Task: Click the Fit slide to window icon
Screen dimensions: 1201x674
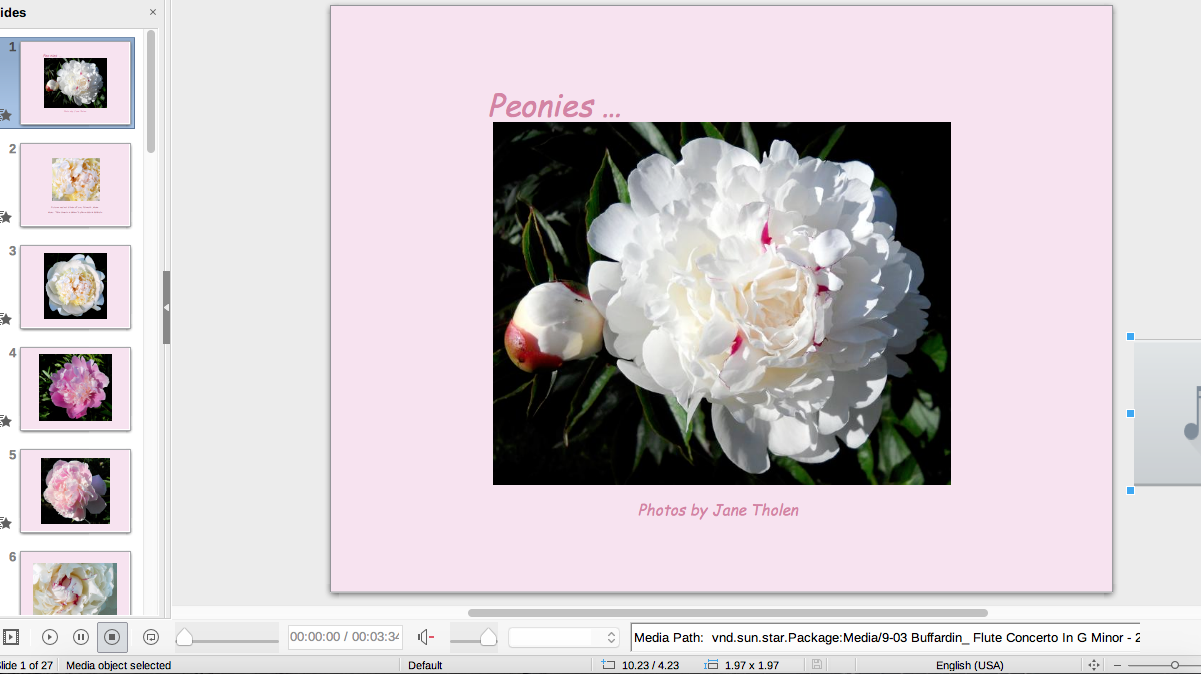Action: pos(1094,665)
